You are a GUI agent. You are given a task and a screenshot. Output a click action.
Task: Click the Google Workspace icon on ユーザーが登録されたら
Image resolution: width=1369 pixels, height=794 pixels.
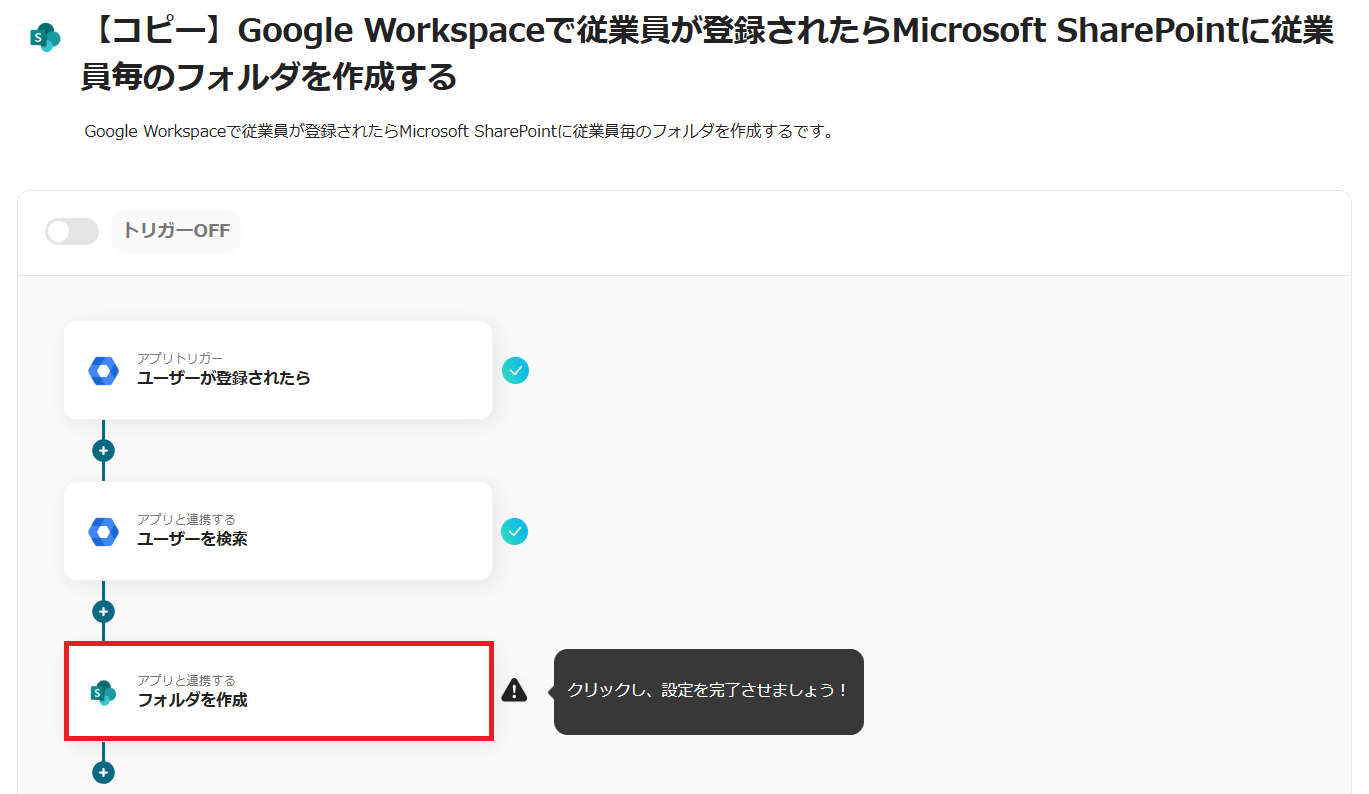[x=103, y=370]
